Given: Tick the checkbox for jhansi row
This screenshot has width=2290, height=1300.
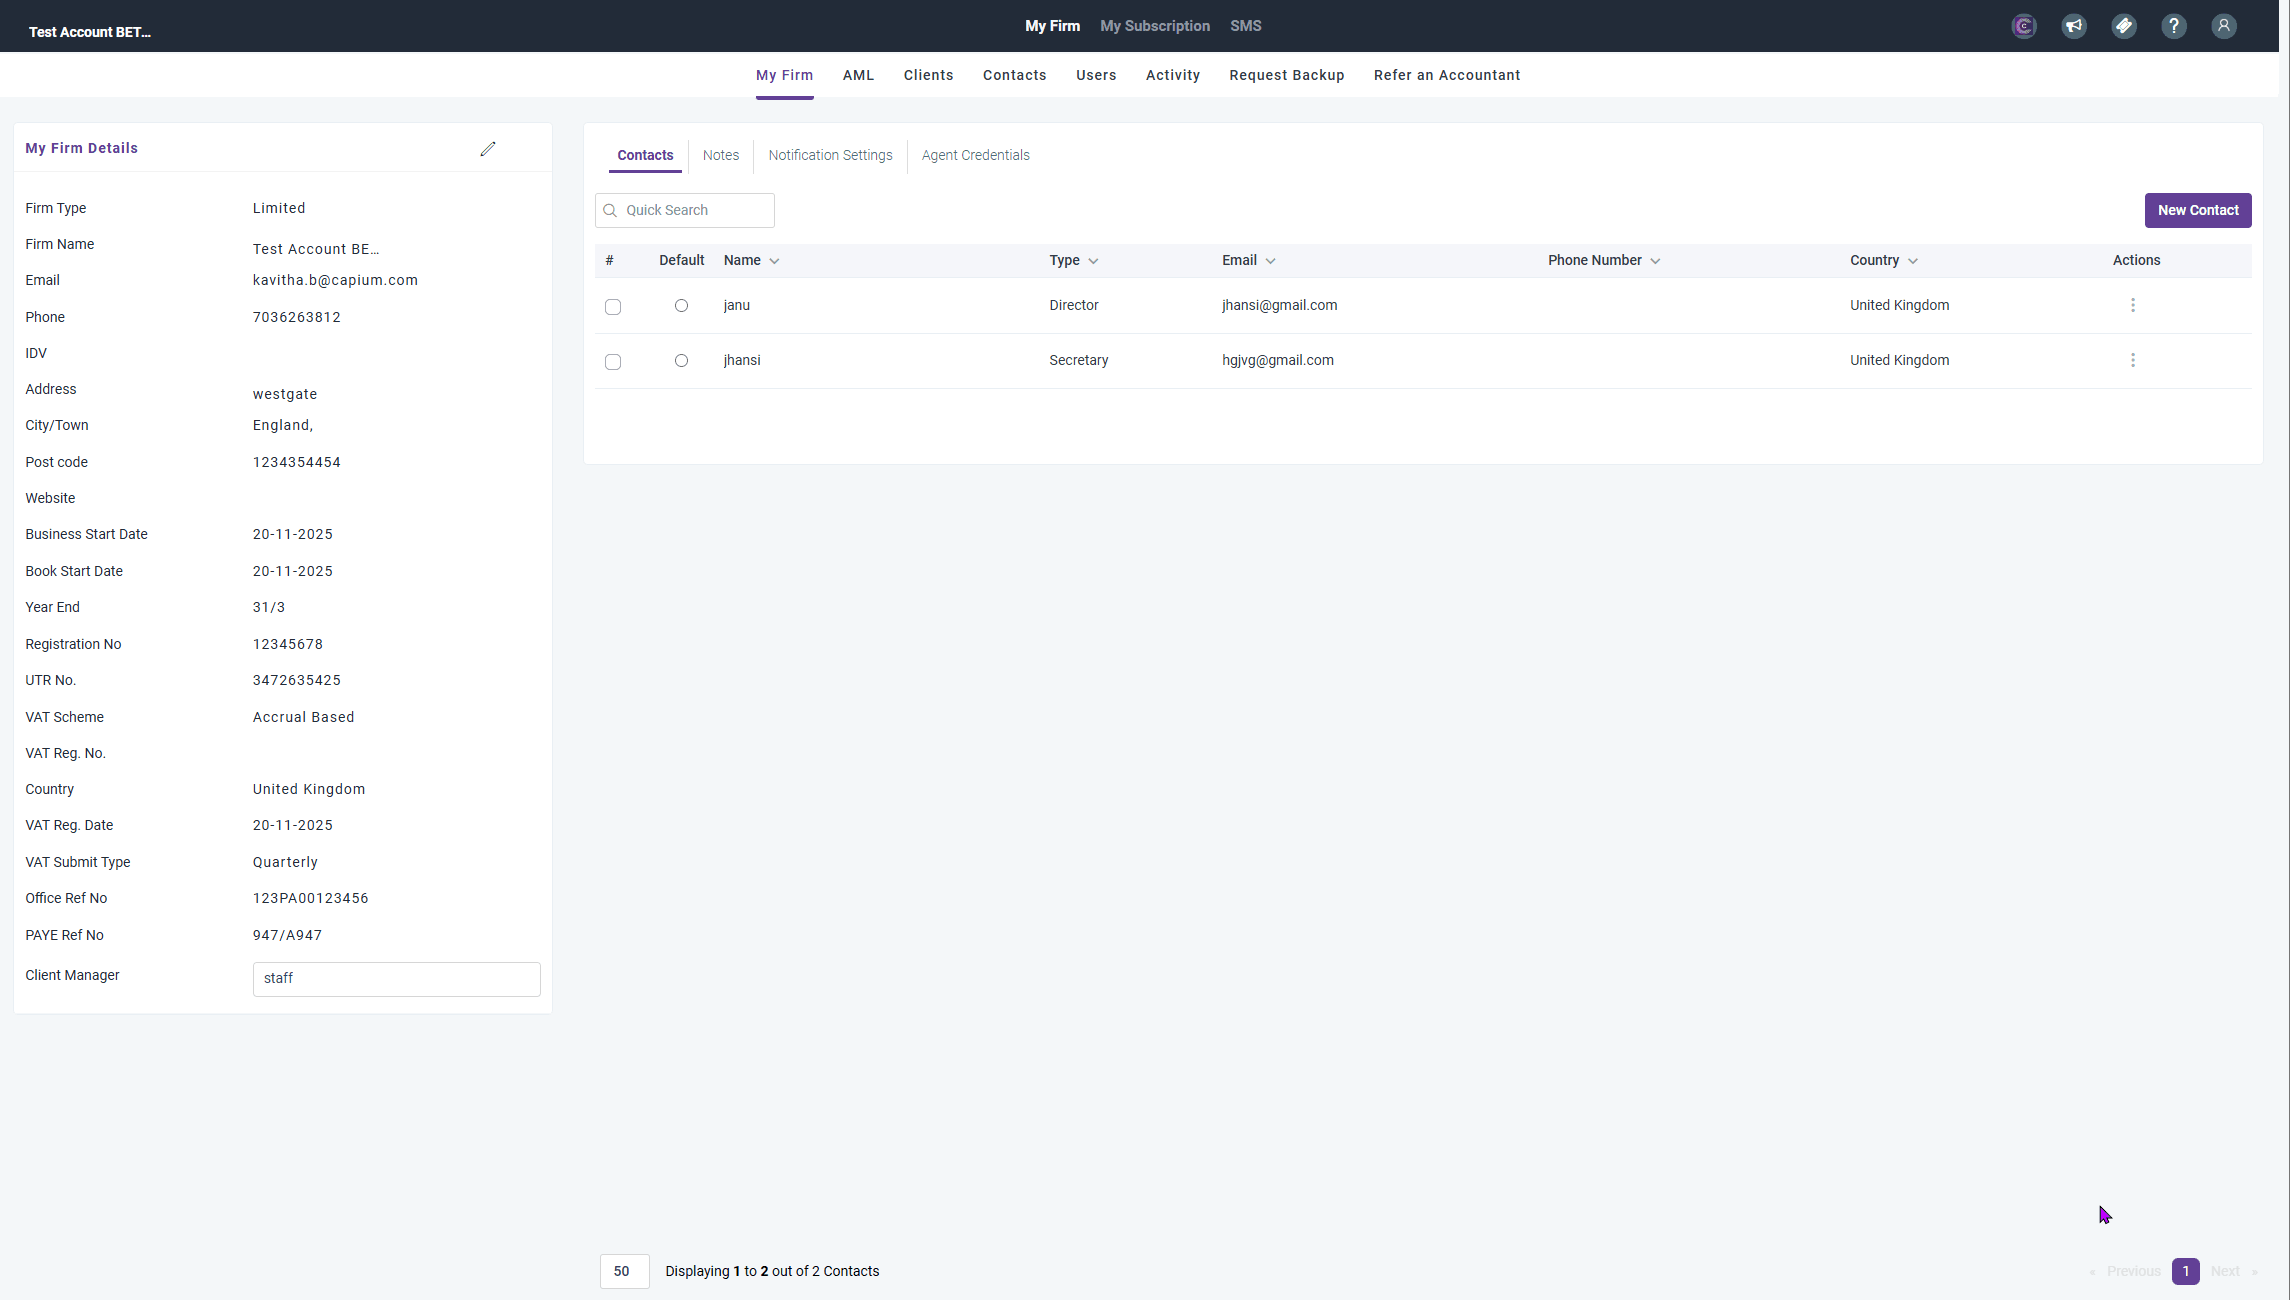Looking at the screenshot, I should coord(613,362).
